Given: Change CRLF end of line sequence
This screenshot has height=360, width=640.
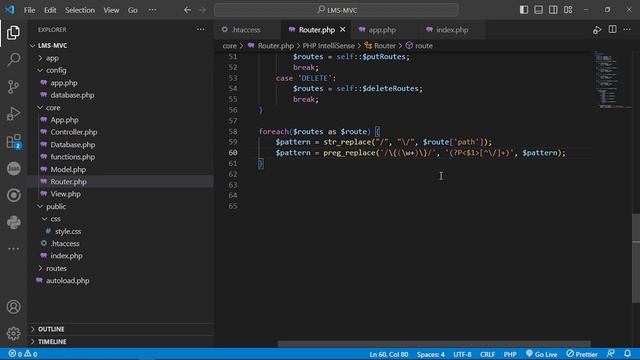Looking at the screenshot, I should pos(487,354).
